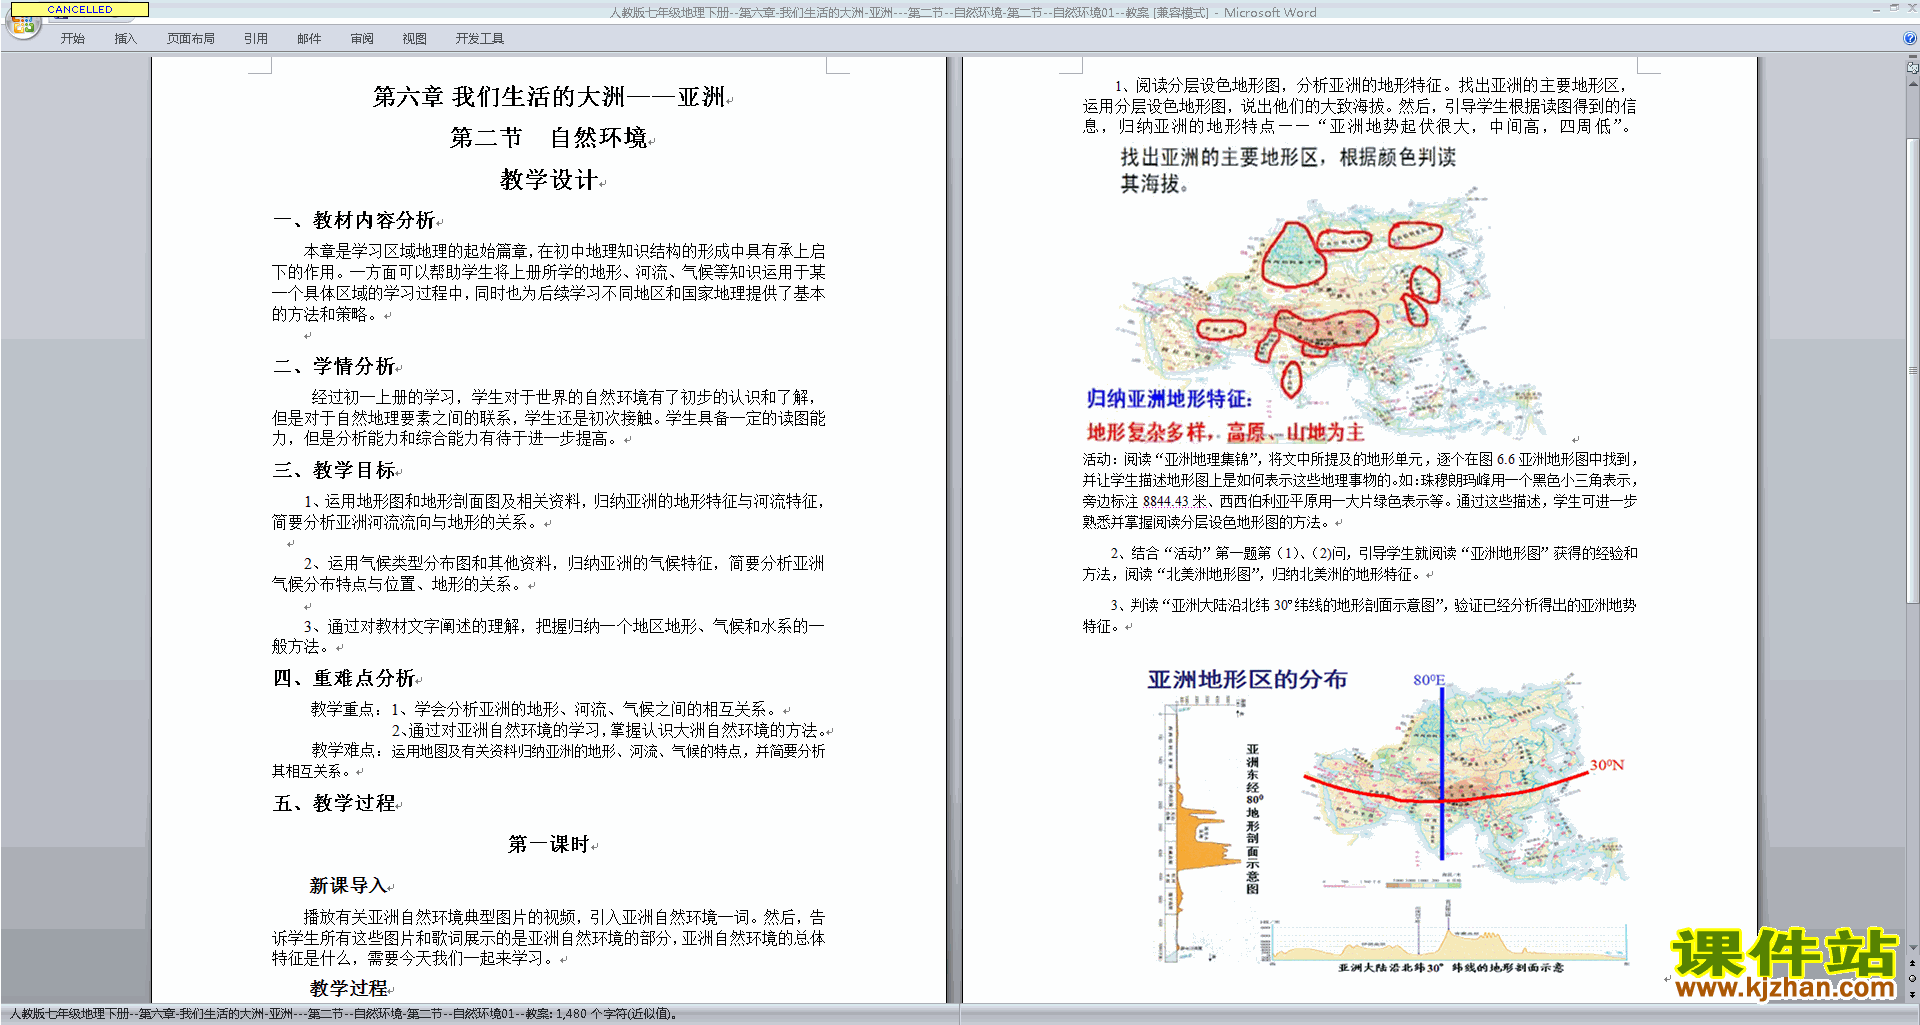
Task: Open the Office button menu
Action: (x=22, y=25)
